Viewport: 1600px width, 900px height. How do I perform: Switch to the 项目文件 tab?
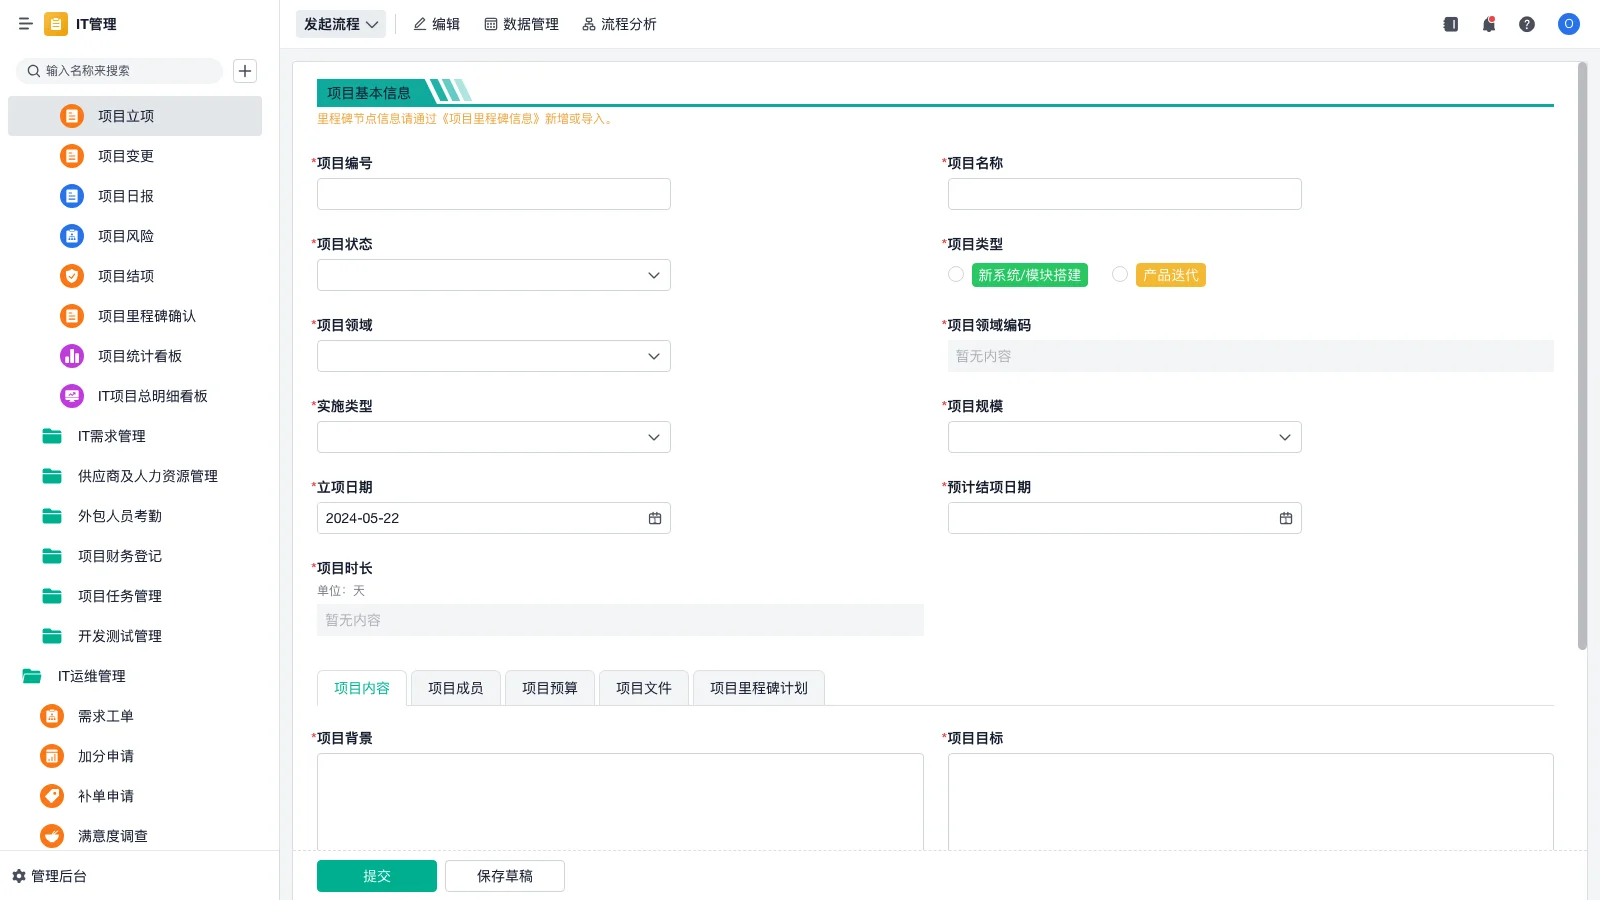click(x=644, y=688)
